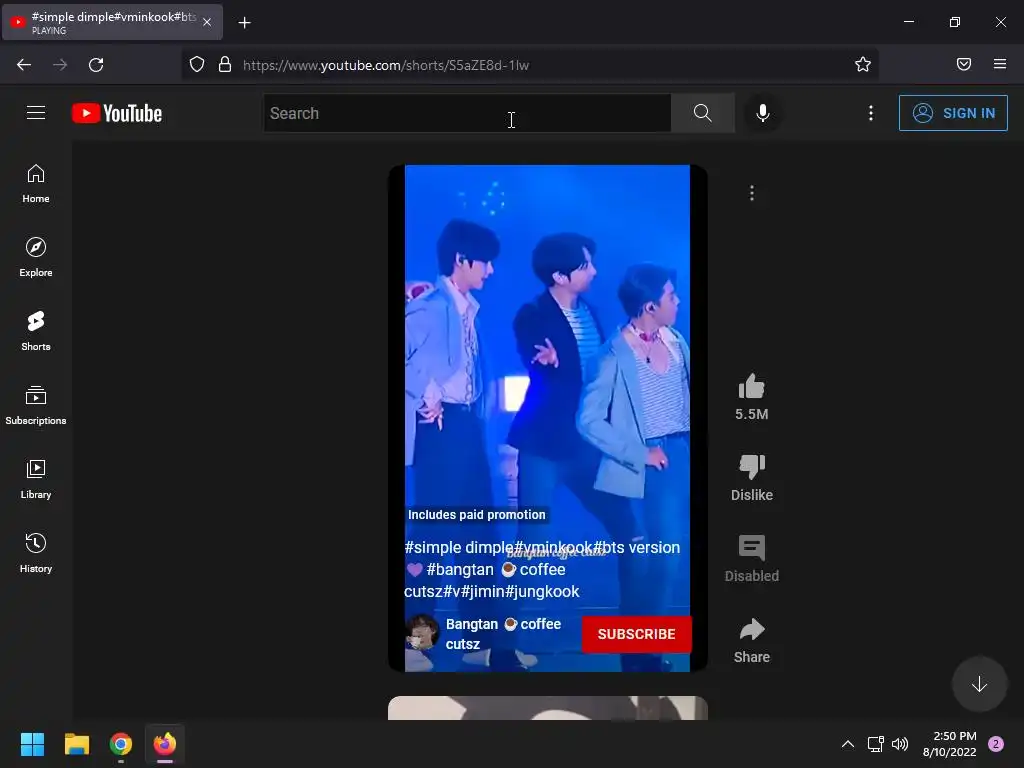Viewport: 1024px width, 768px height.
Task: Open Chrome from taskbar
Action: pos(121,744)
